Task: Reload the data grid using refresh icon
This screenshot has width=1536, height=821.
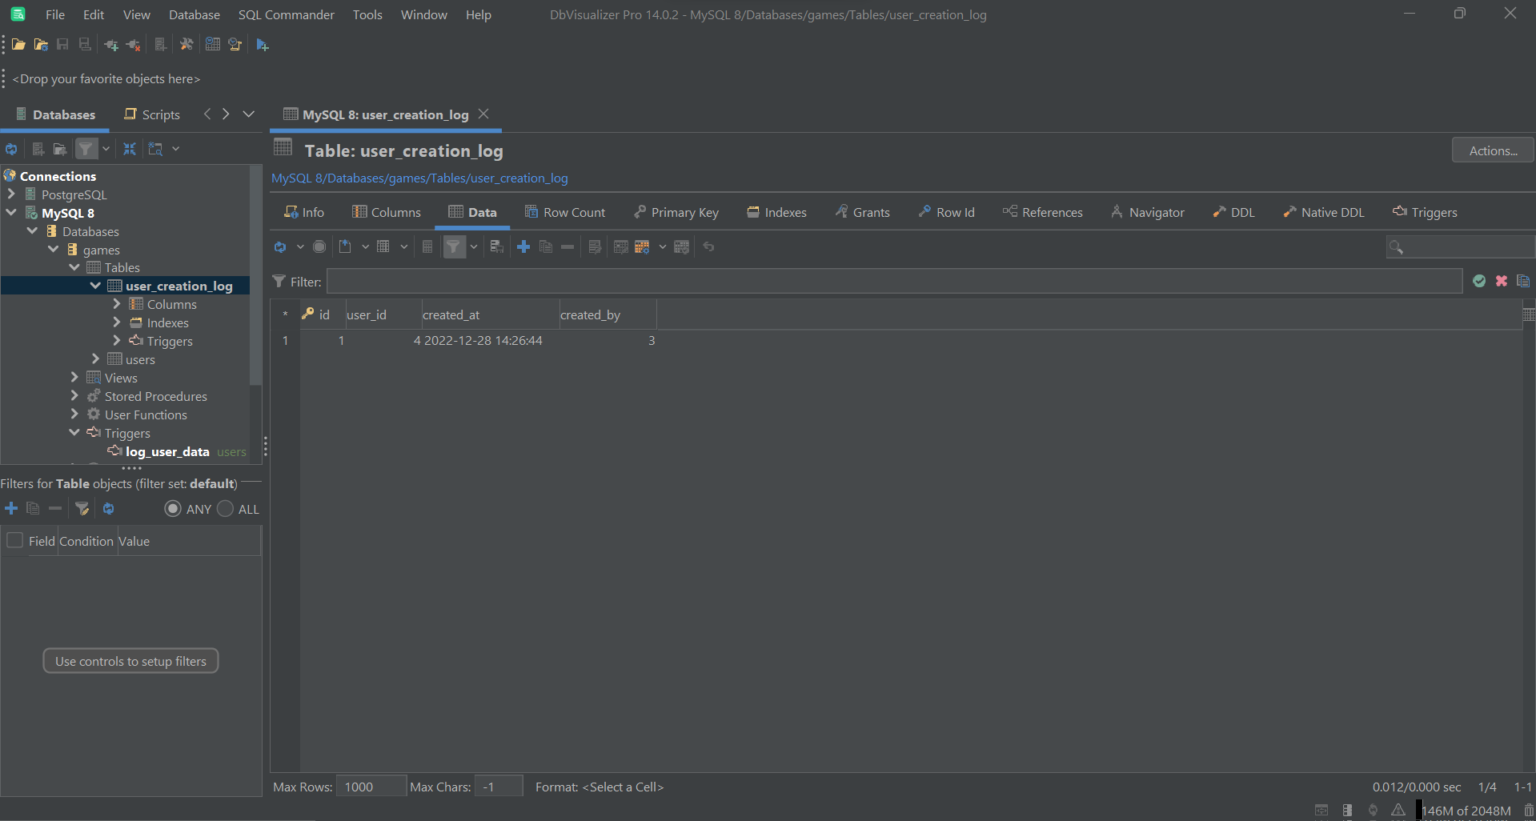Action: [280, 247]
